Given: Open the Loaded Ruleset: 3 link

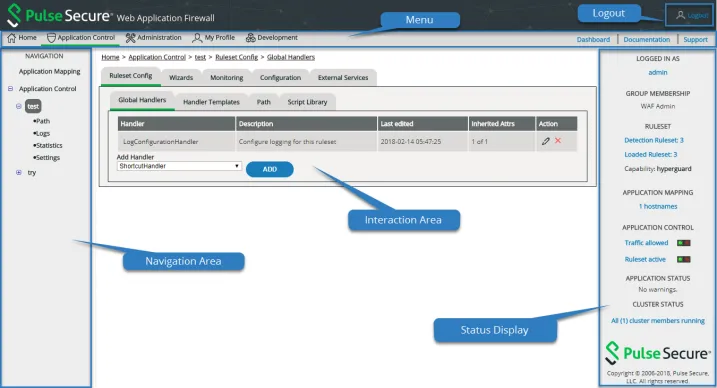Looking at the screenshot, I should pos(651,154).
